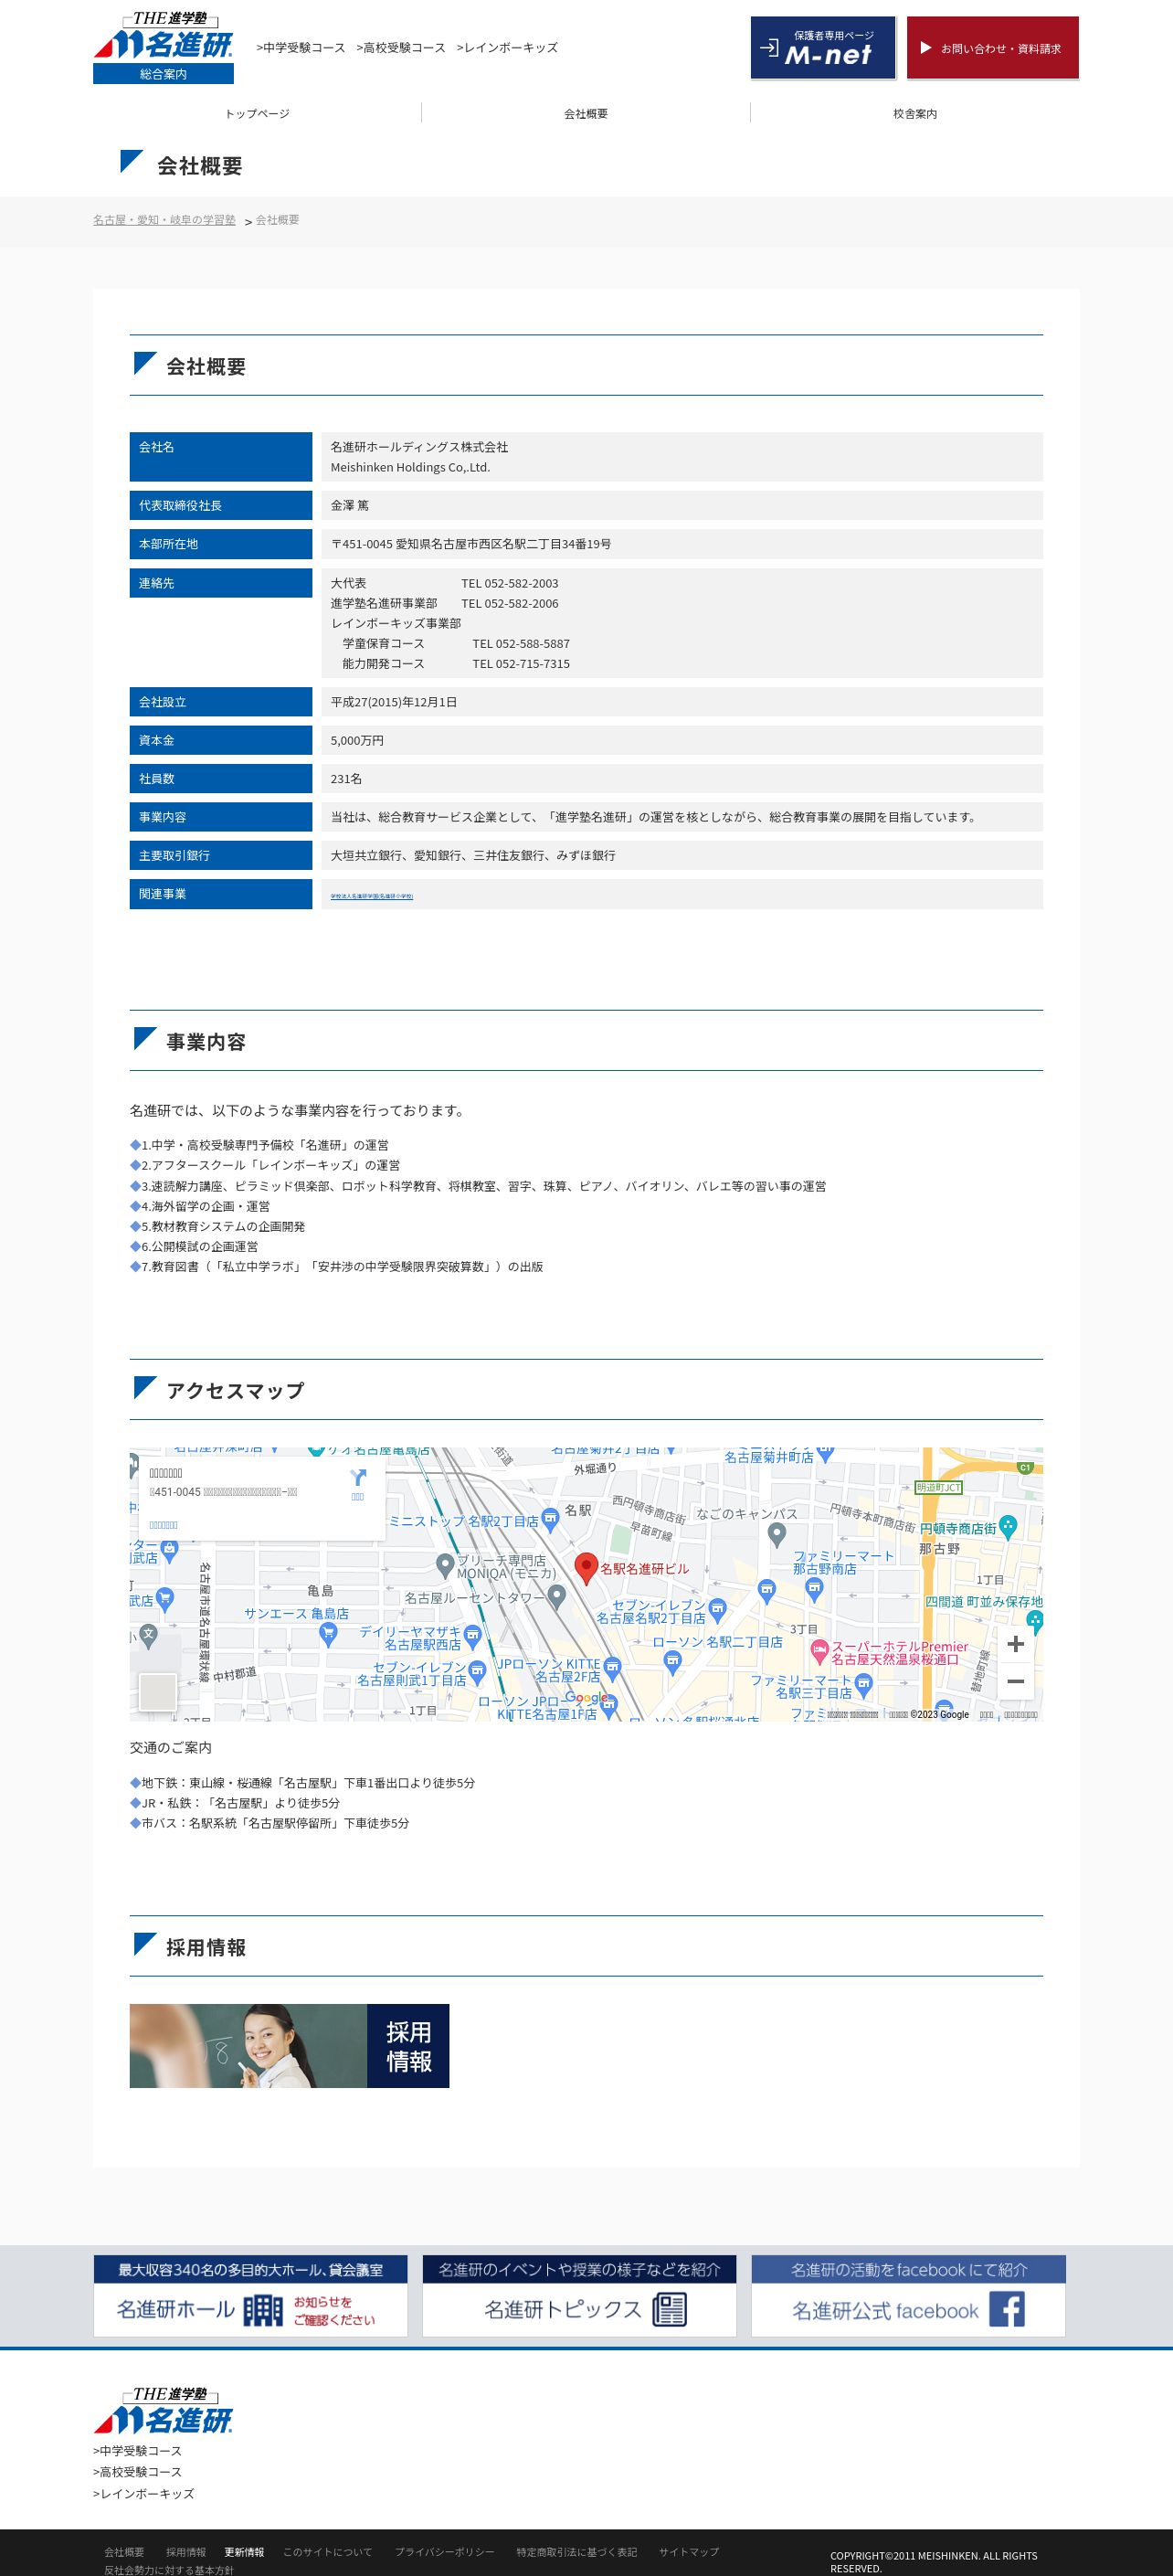Click address text 〒451-0045 愛知県名古屋市西区
Image resolution: width=1173 pixels, height=2576 pixels.
[471, 544]
